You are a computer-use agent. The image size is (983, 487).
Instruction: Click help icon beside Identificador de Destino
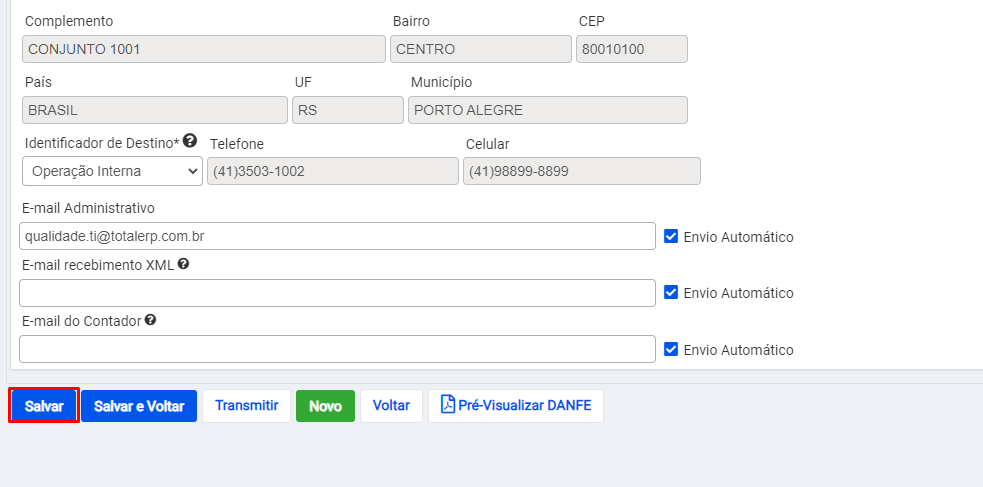tap(190, 141)
